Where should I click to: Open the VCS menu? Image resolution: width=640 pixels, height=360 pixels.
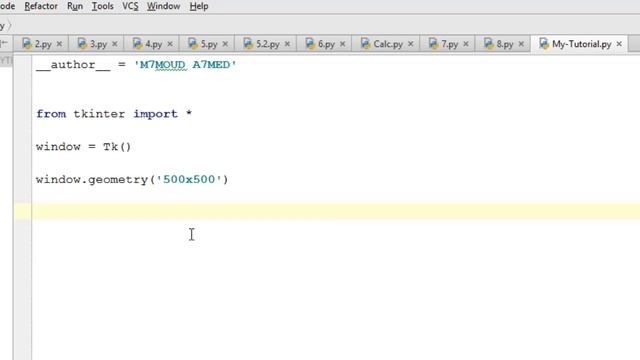pos(130,6)
